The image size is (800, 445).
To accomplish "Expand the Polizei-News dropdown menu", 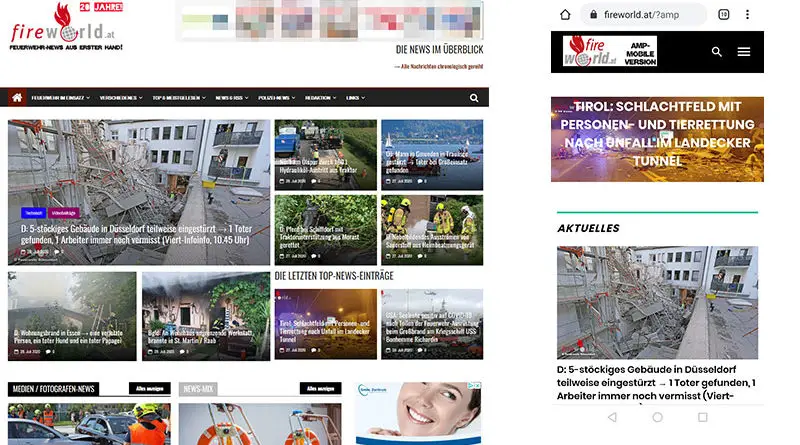I will pos(273,98).
